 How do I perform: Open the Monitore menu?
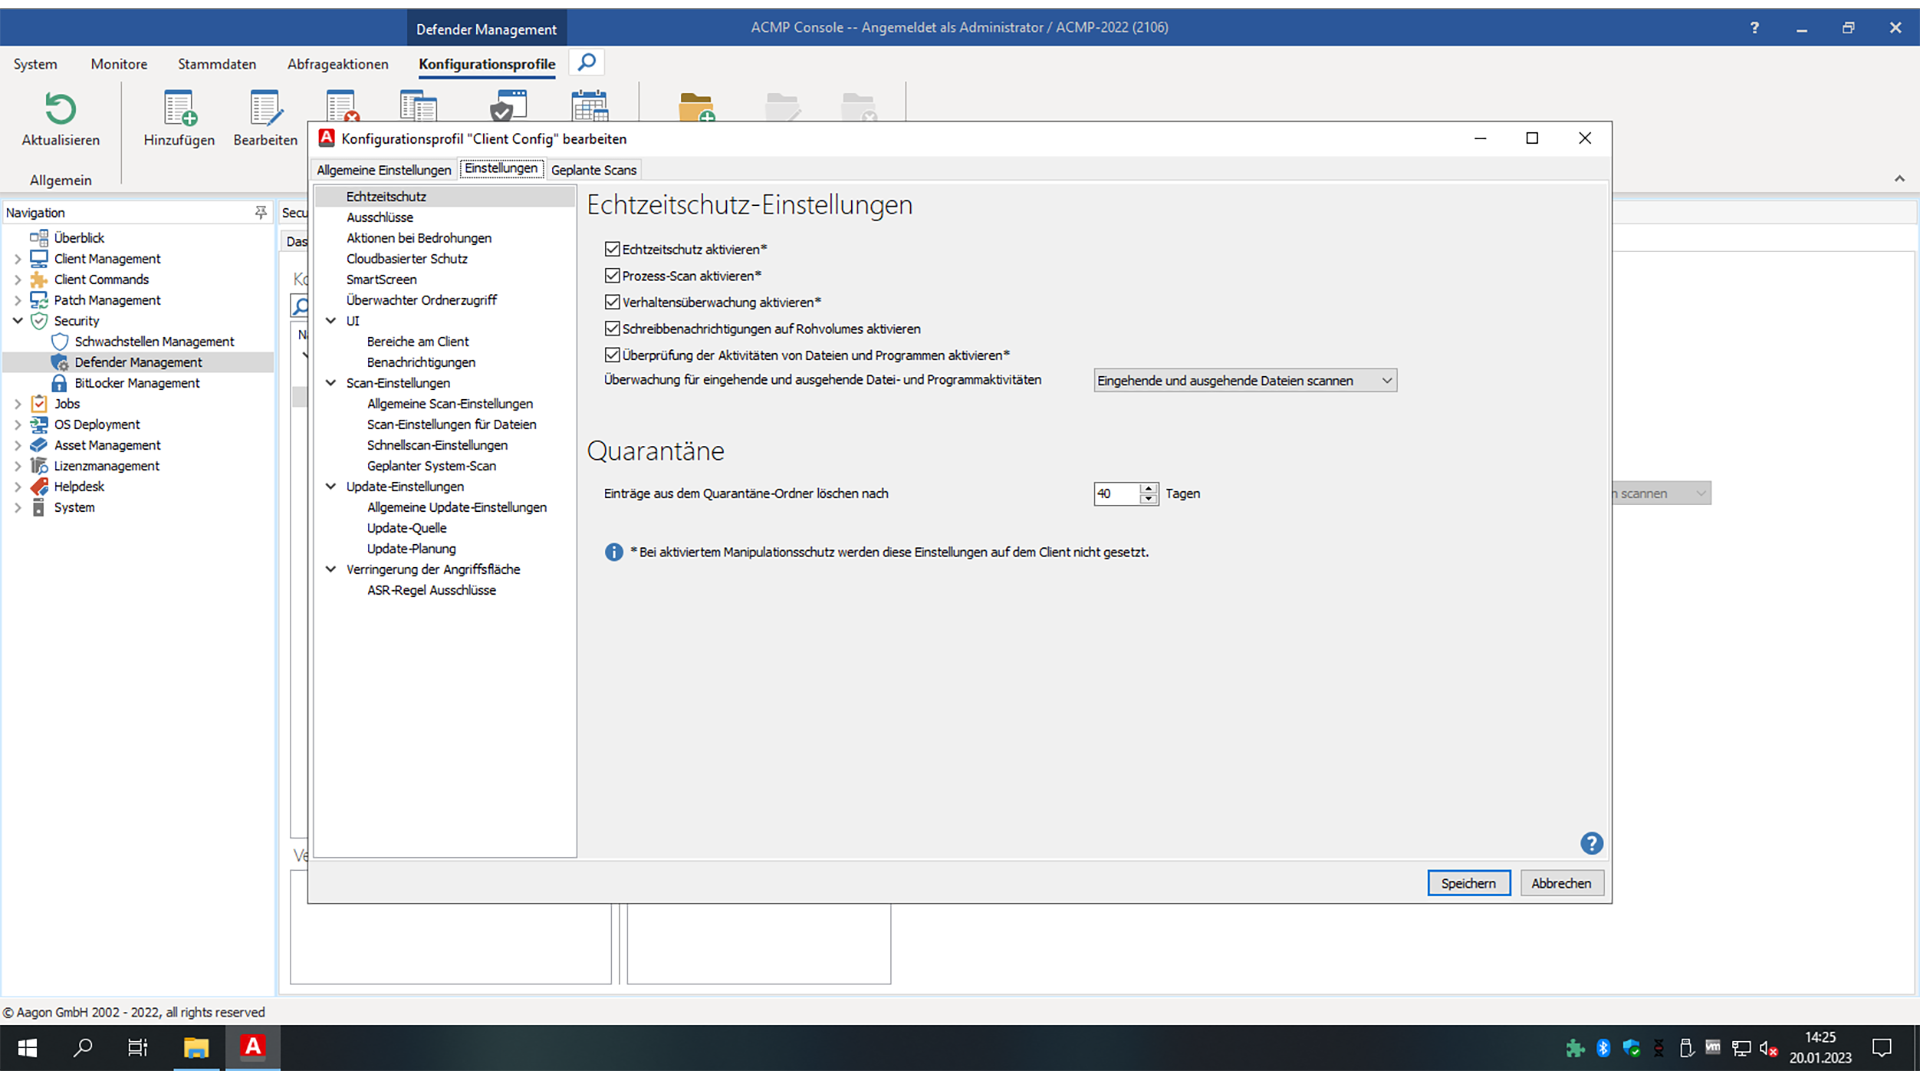119,64
